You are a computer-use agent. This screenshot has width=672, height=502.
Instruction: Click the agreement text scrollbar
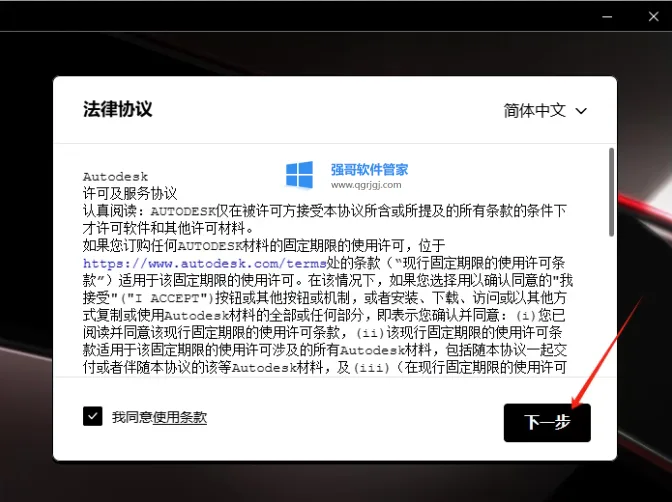pos(611,192)
